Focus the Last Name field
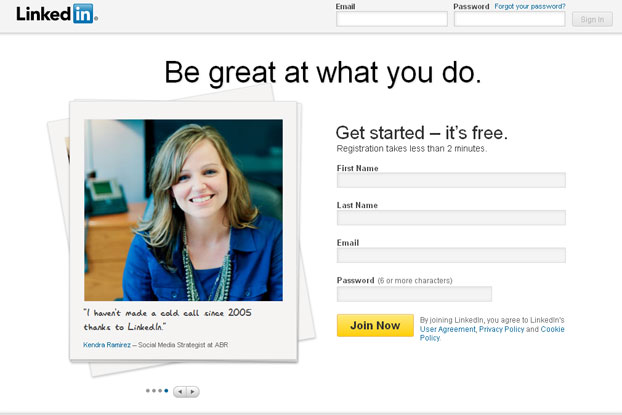622x415 pixels. 451,217
